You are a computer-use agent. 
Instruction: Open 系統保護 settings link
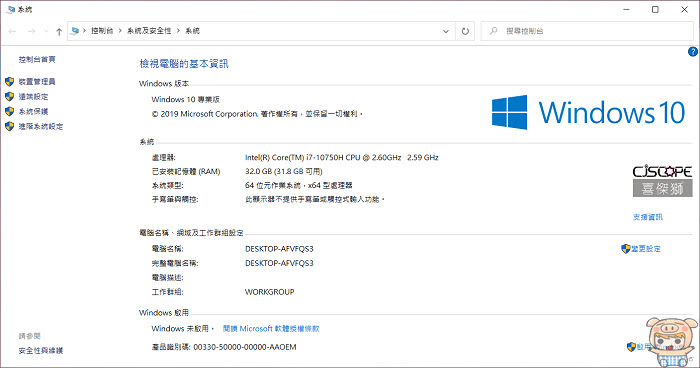(x=33, y=112)
